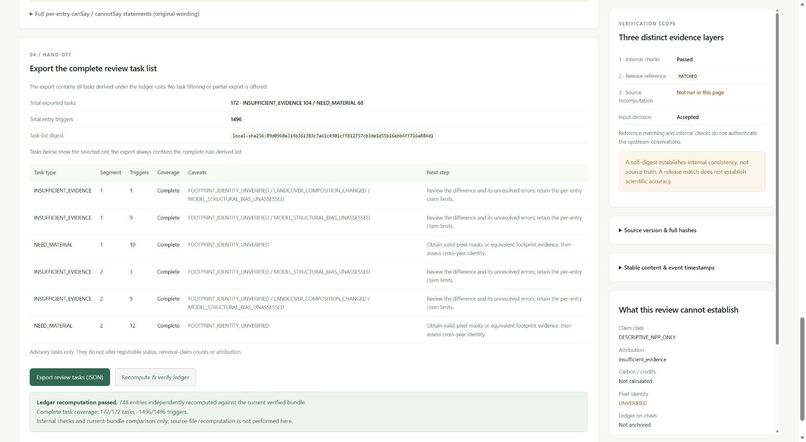The image size is (806, 442).
Task: Click the Passed internal checks value
Action: click(685, 60)
